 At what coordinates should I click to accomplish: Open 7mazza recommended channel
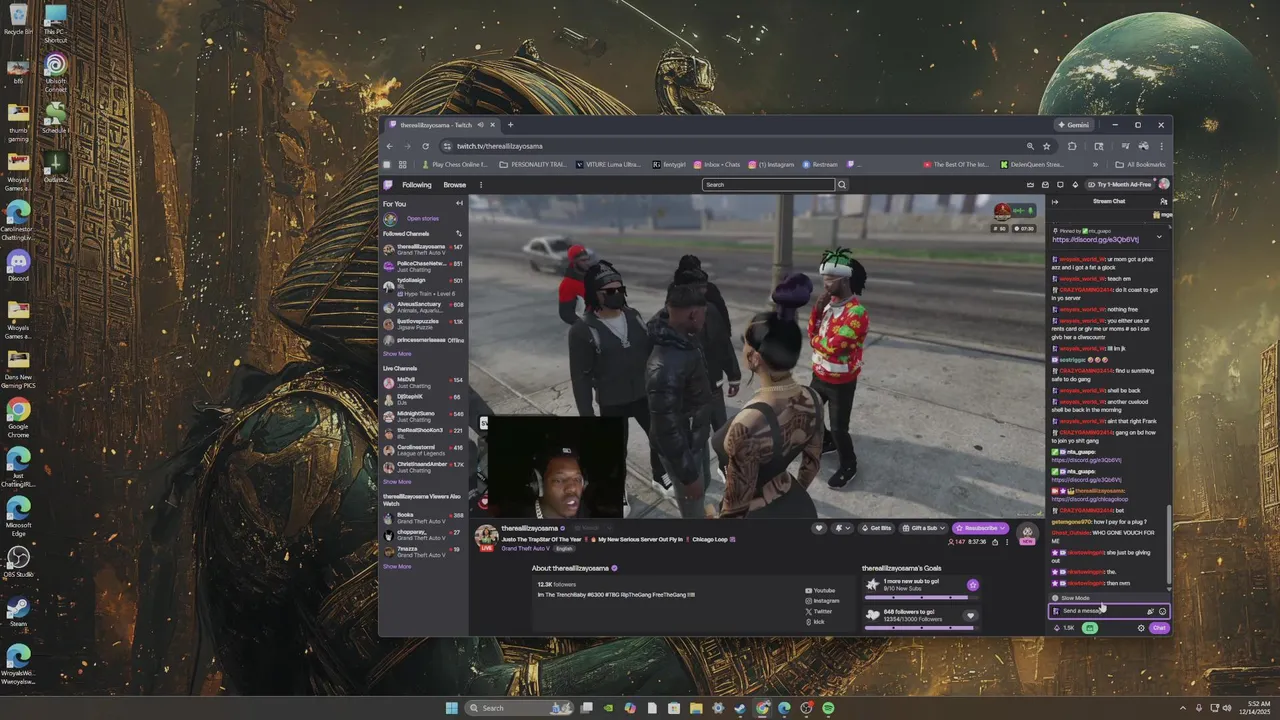pos(423,551)
